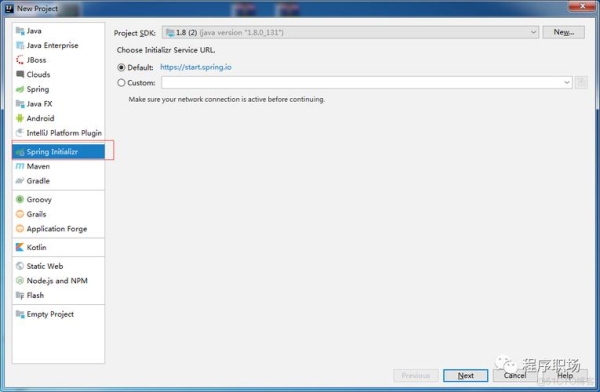Click the Static Web globe icon

[20, 266]
